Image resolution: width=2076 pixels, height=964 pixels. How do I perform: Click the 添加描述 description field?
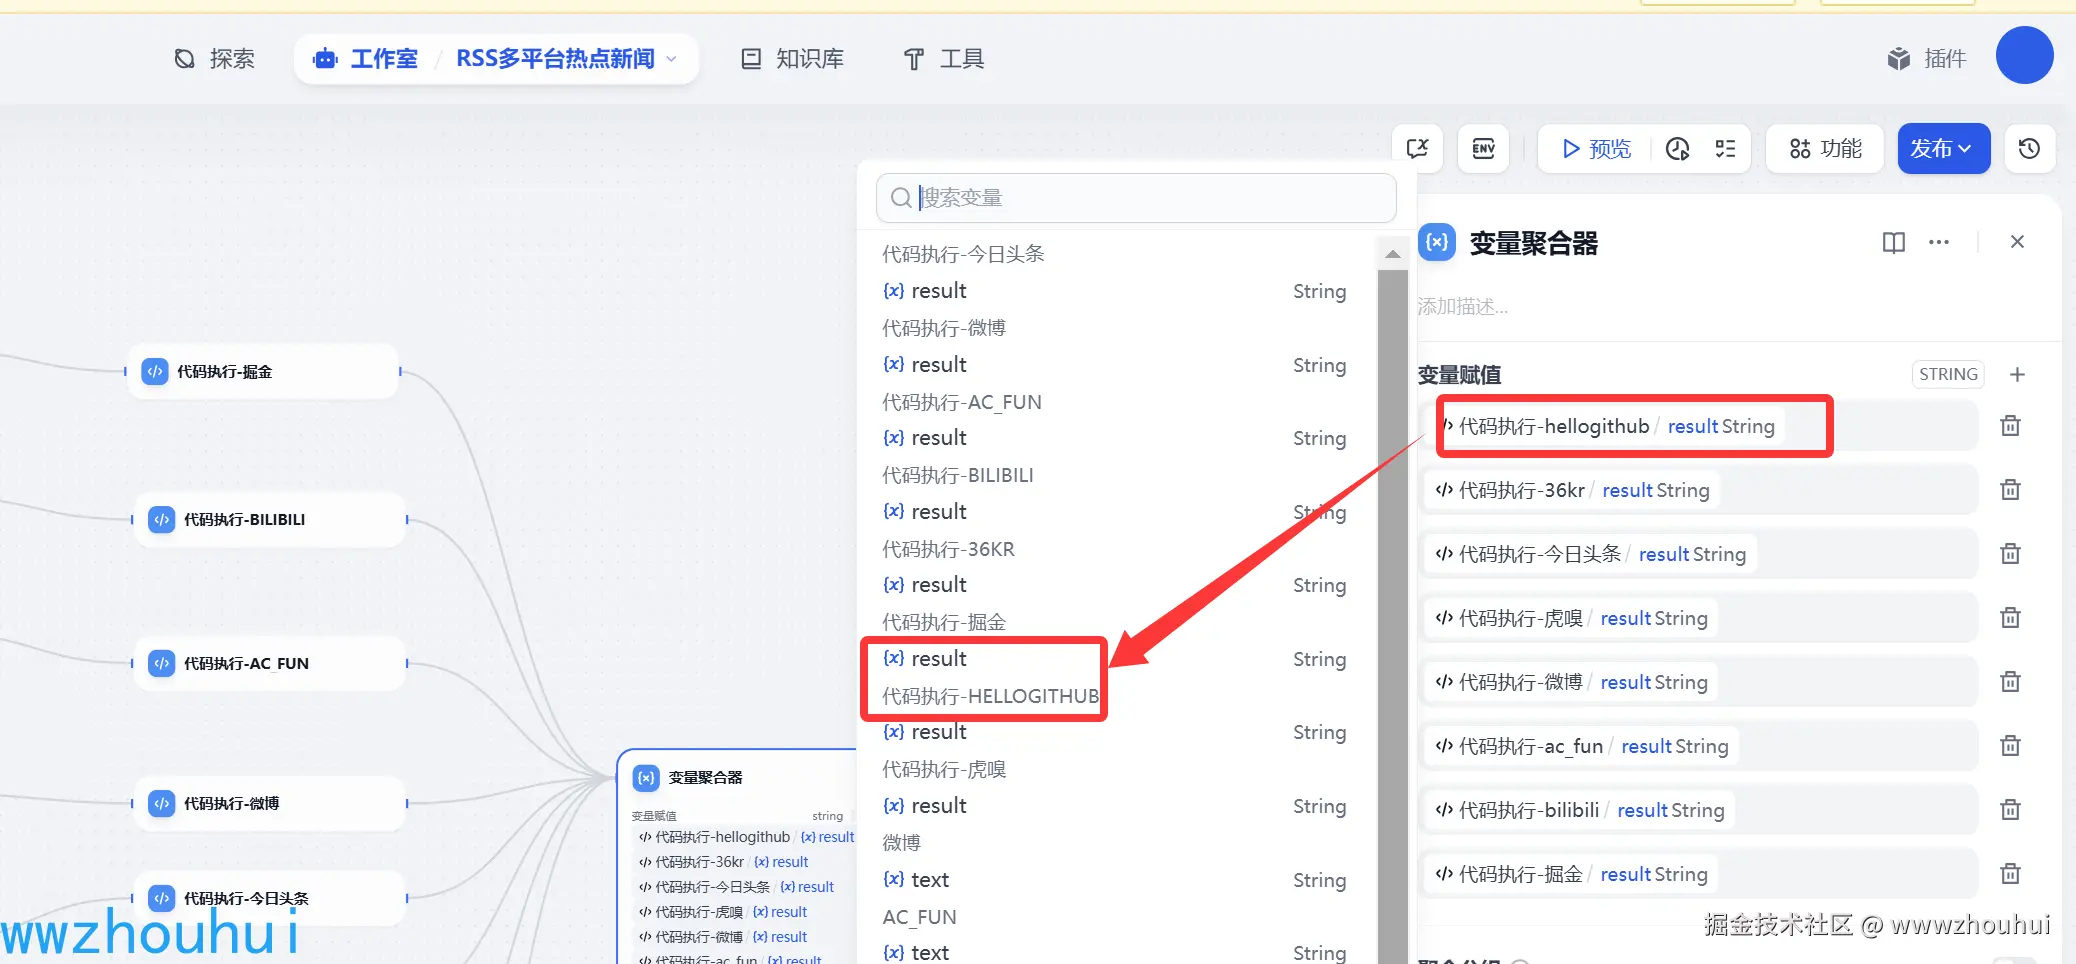click(x=1462, y=307)
